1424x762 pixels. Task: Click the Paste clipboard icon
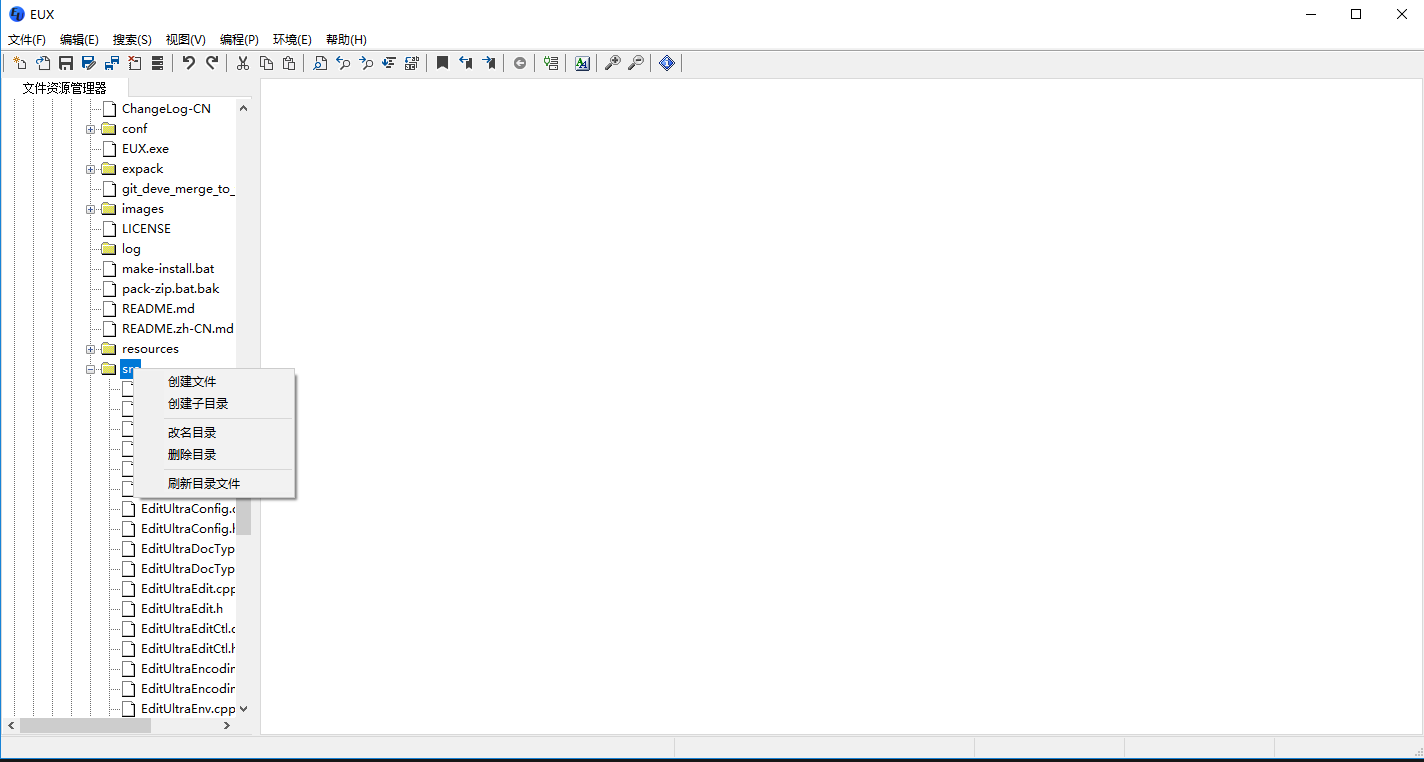(289, 63)
